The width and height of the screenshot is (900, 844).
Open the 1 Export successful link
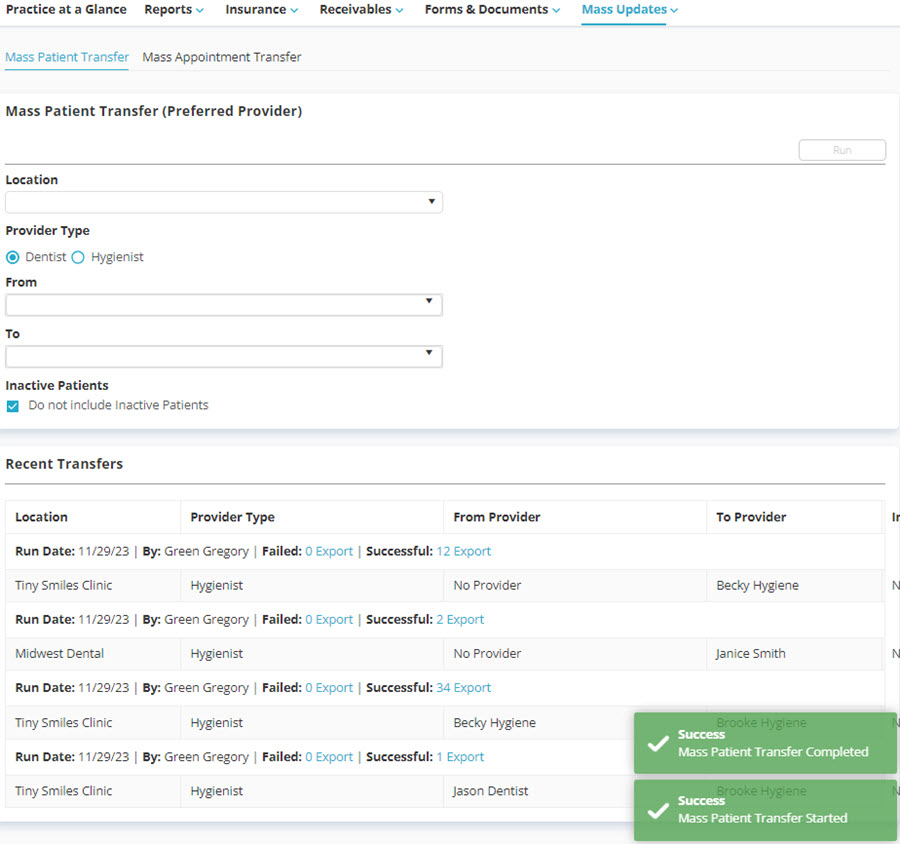(460, 757)
